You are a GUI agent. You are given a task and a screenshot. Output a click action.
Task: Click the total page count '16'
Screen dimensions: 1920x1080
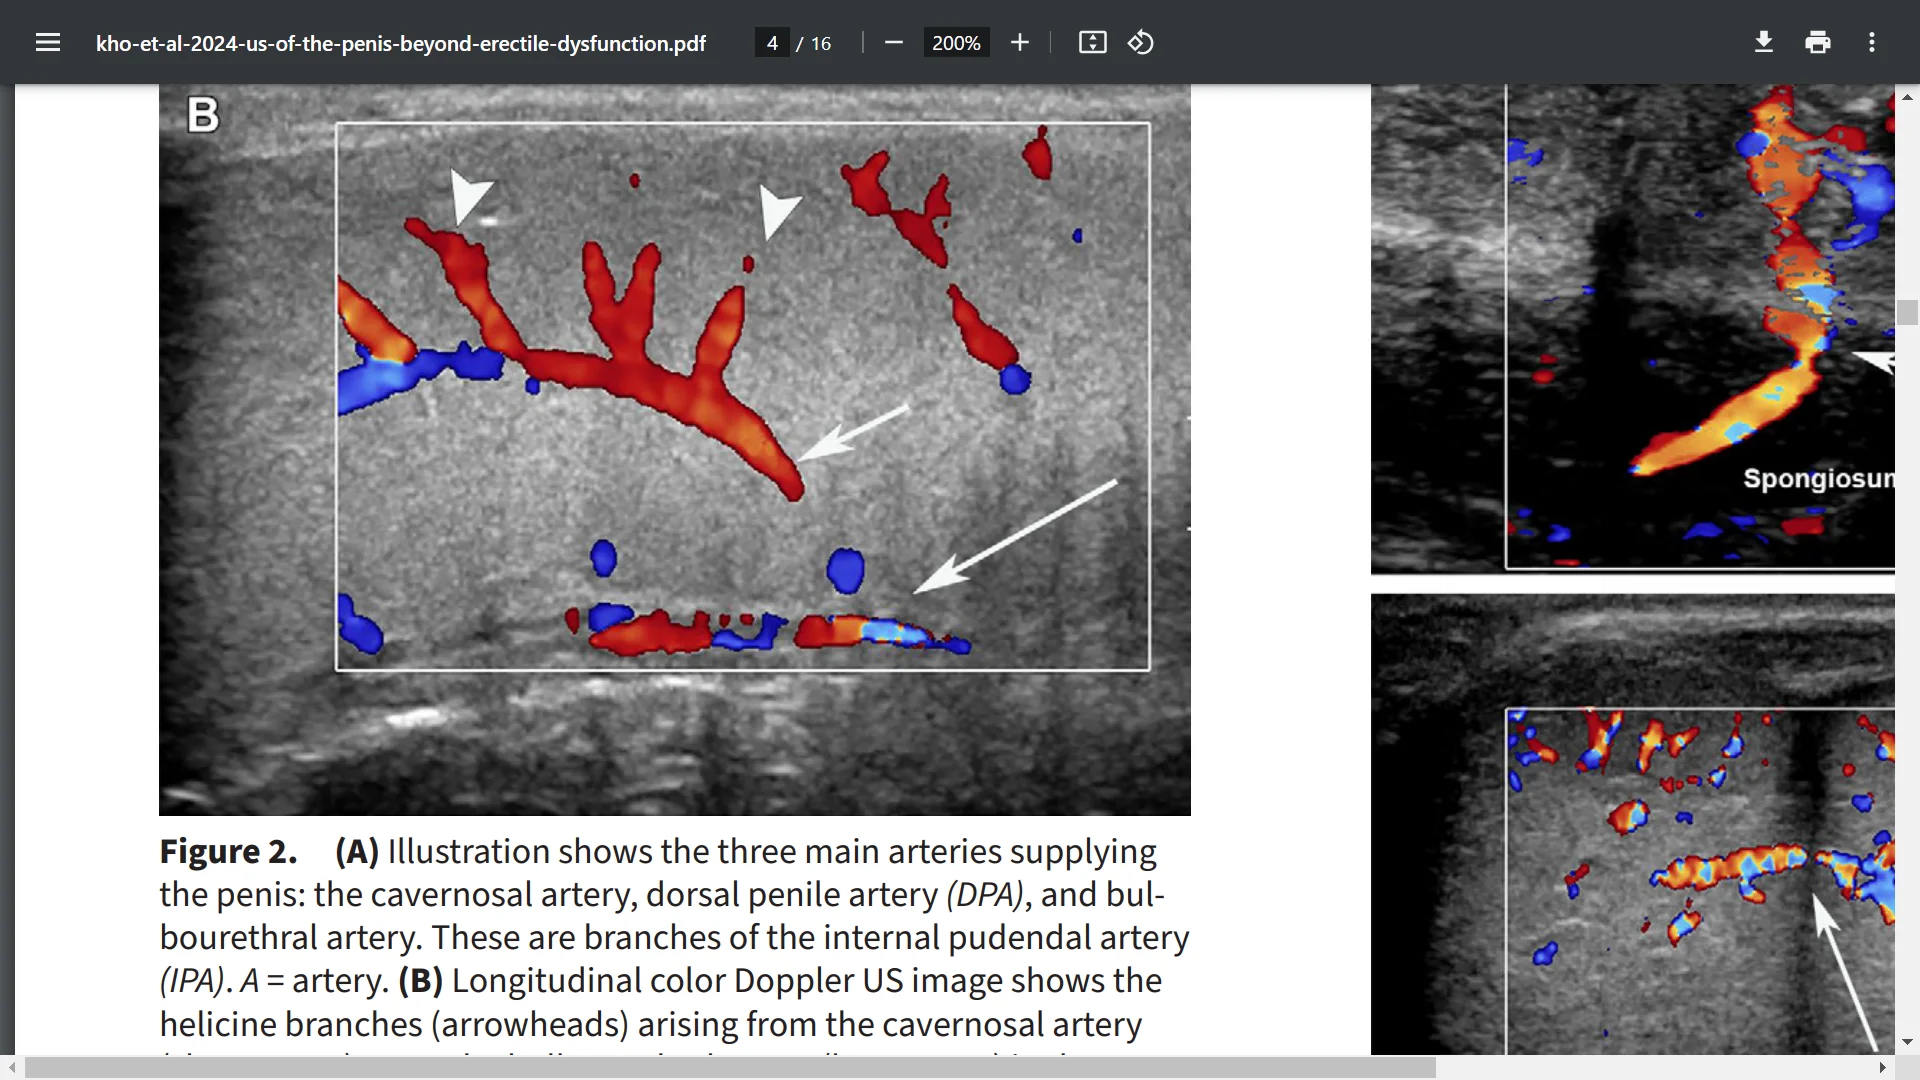pos(821,43)
